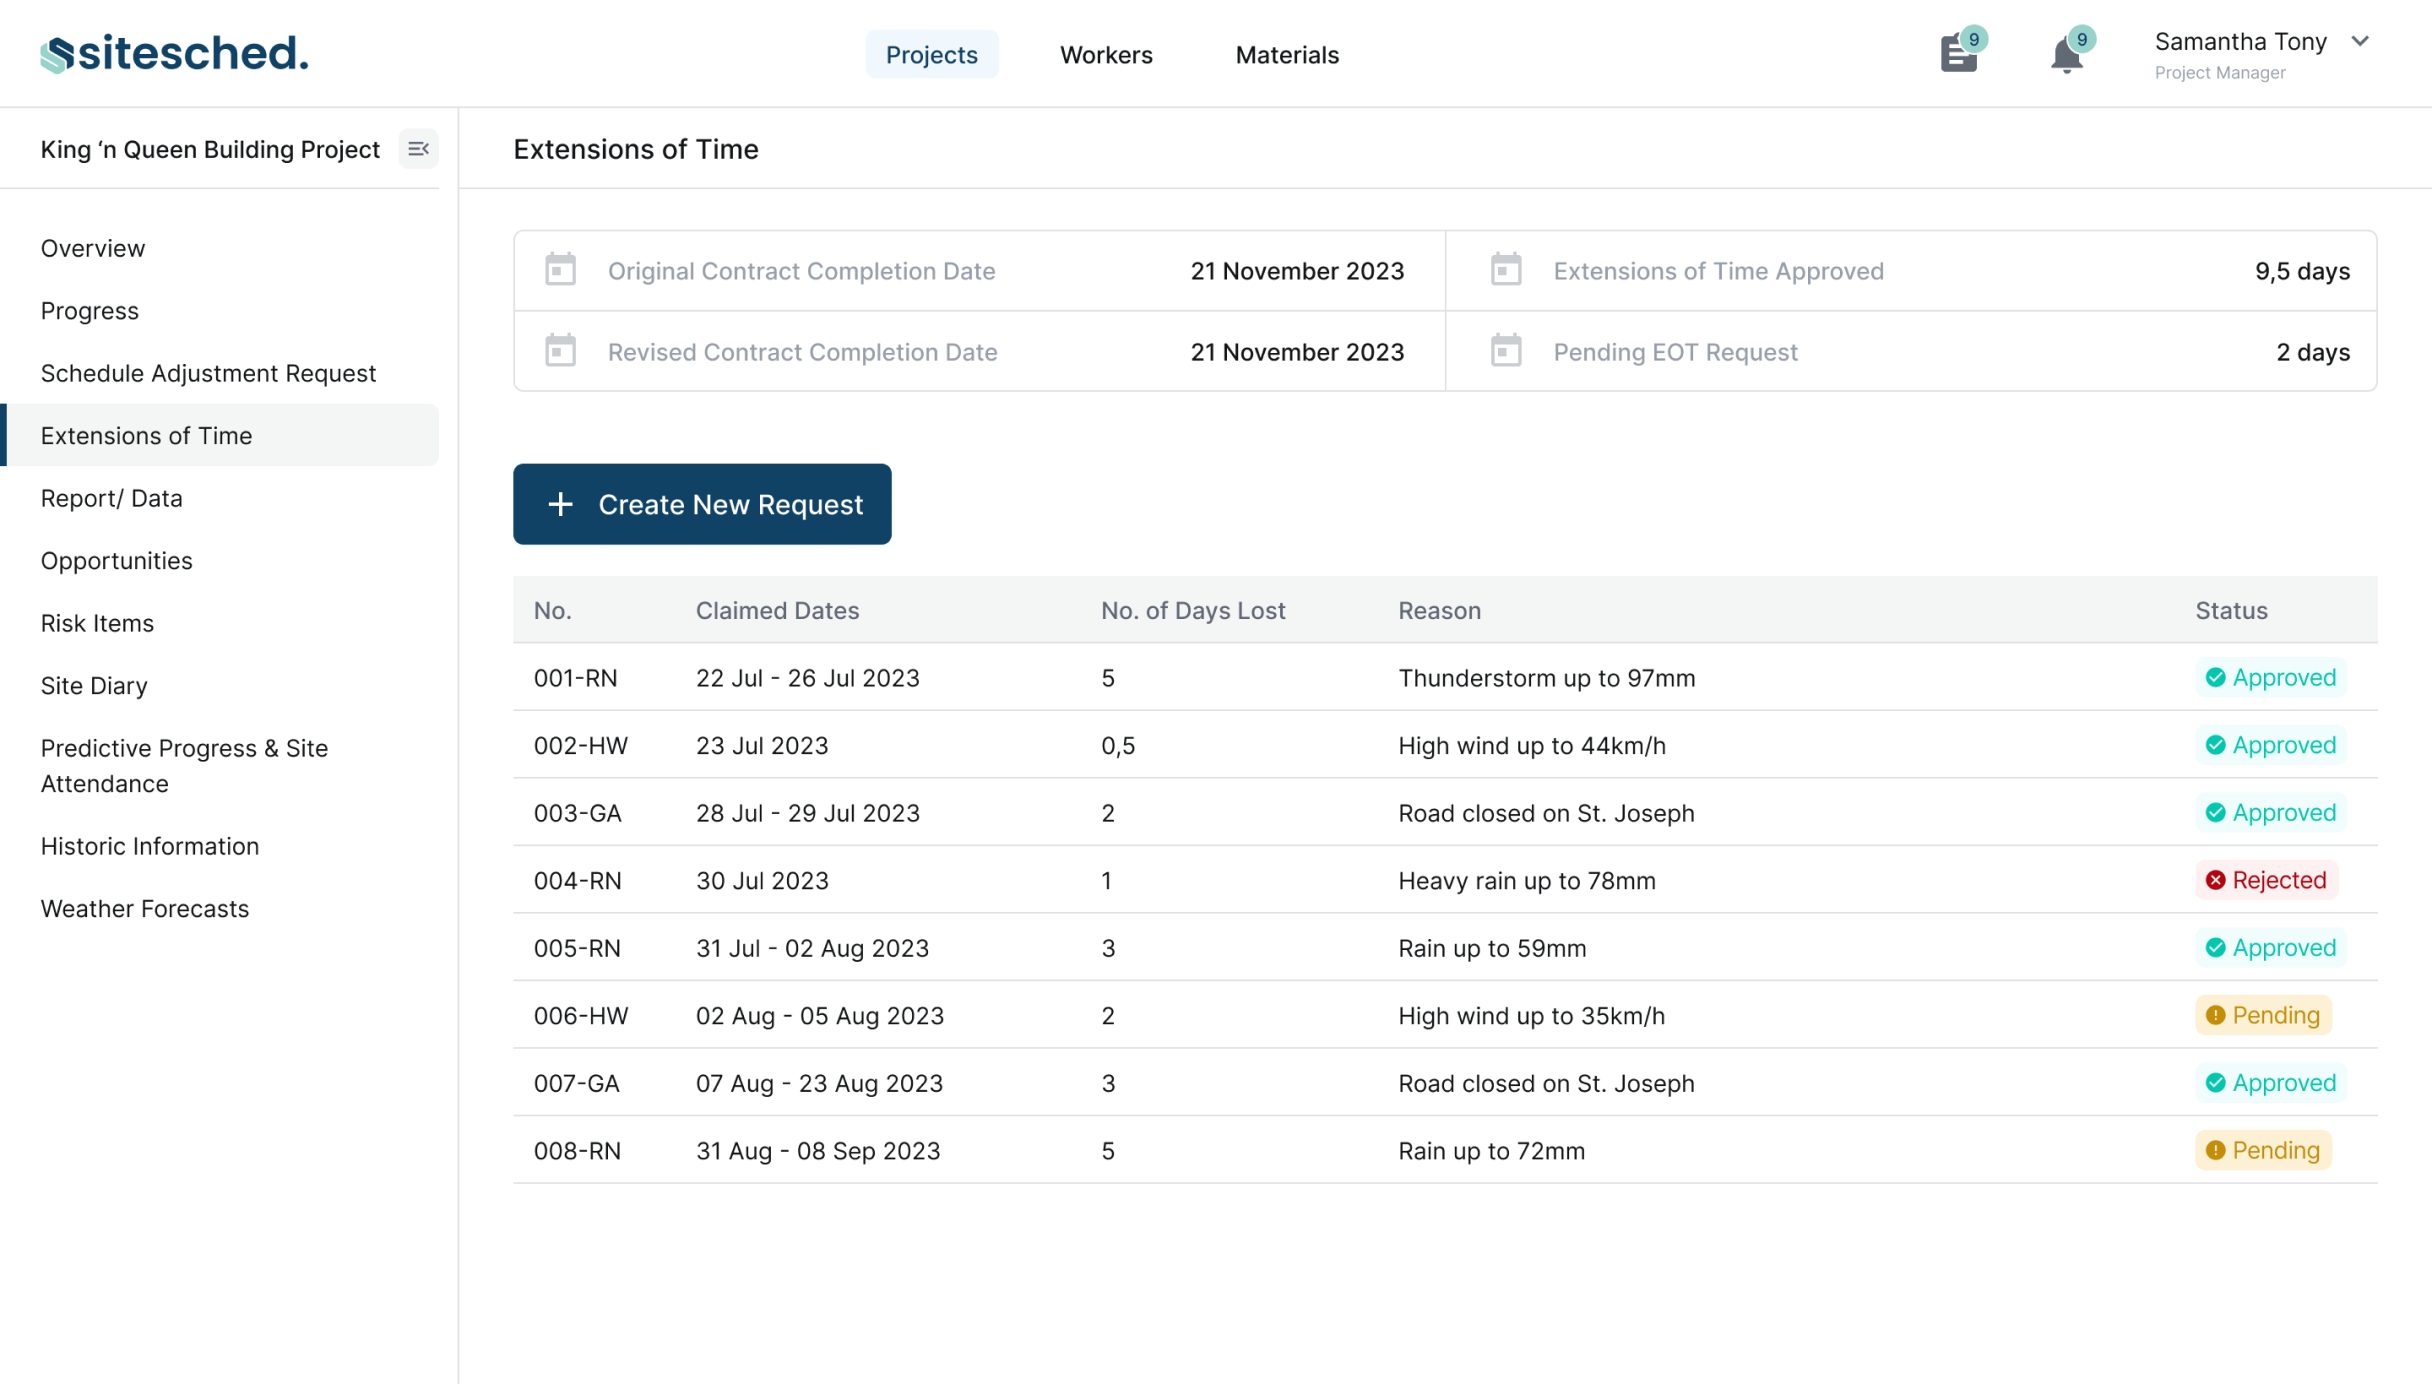
Task: Click the King 'n Queen Building Project title
Action: 210,149
